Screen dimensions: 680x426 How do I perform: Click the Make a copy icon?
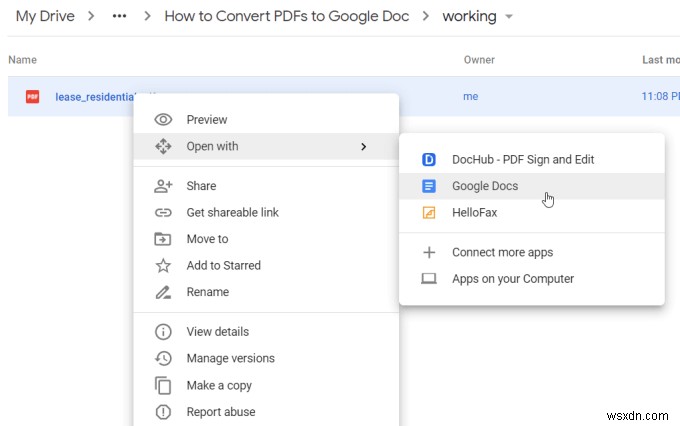pos(163,385)
